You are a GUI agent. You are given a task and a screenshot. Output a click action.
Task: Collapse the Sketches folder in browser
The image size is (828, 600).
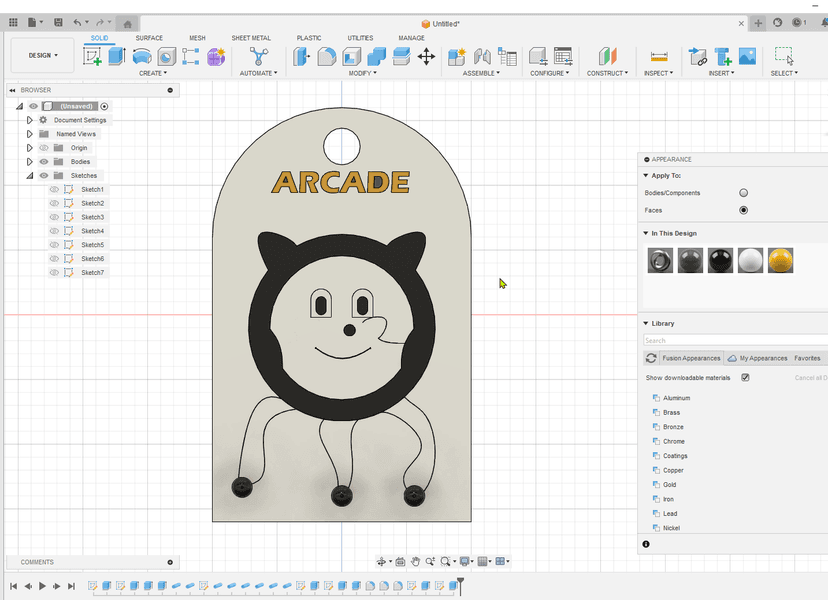pos(30,176)
